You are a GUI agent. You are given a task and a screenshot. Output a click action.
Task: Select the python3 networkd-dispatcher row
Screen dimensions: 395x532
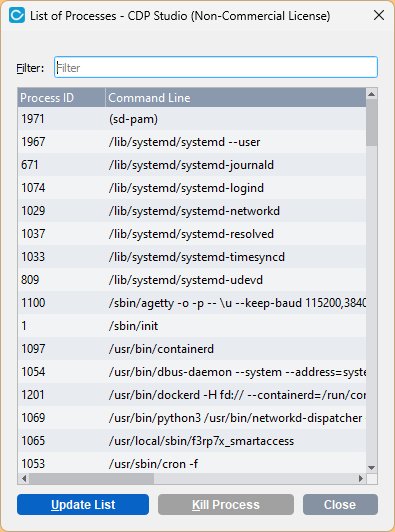coord(192,418)
